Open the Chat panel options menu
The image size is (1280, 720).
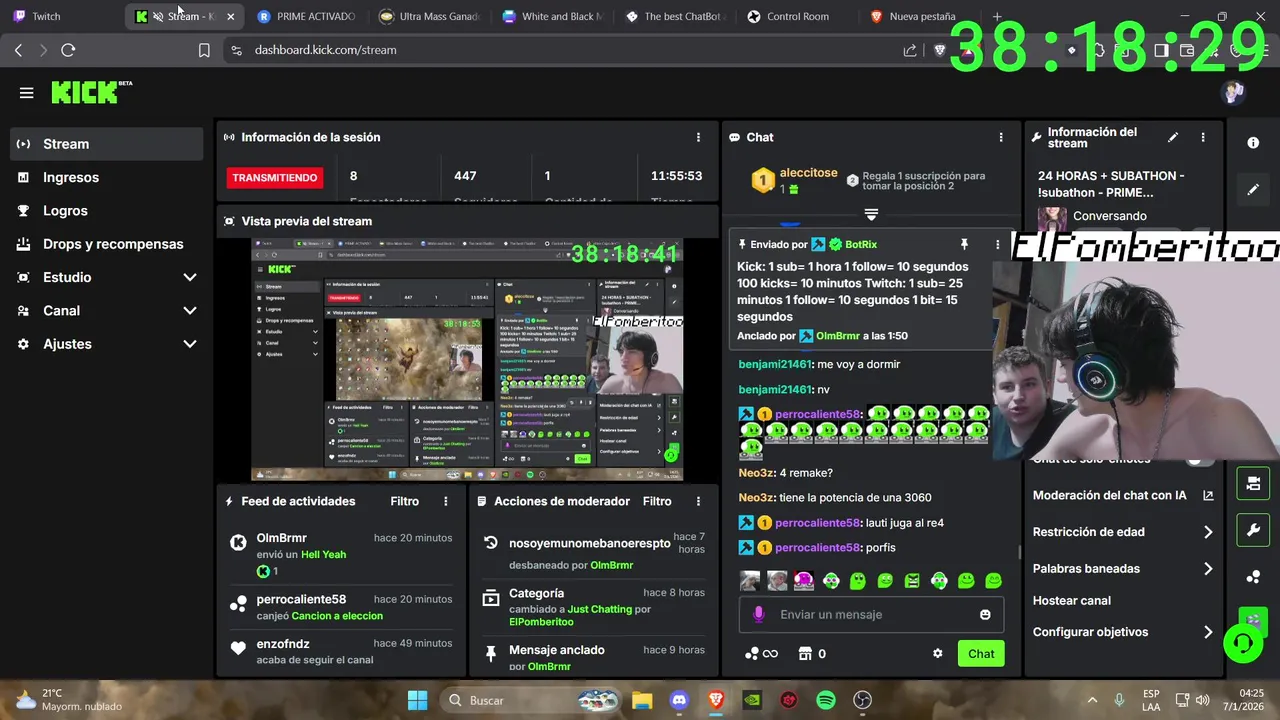[1000, 137]
